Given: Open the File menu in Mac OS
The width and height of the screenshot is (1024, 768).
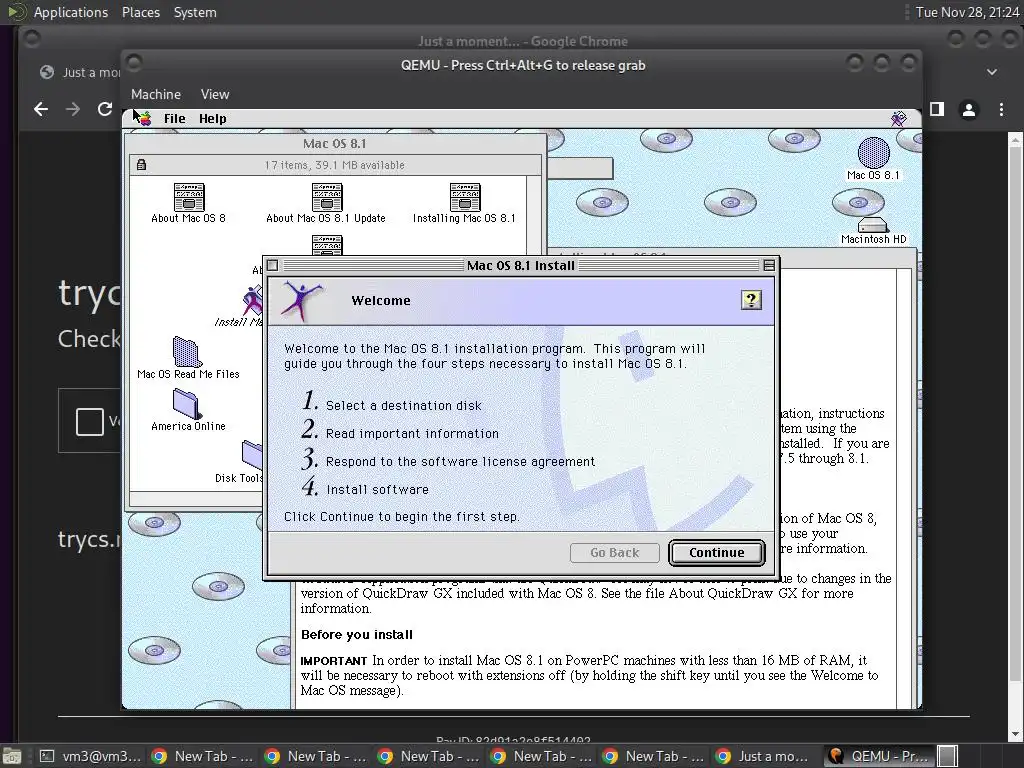Looking at the screenshot, I should click(174, 118).
